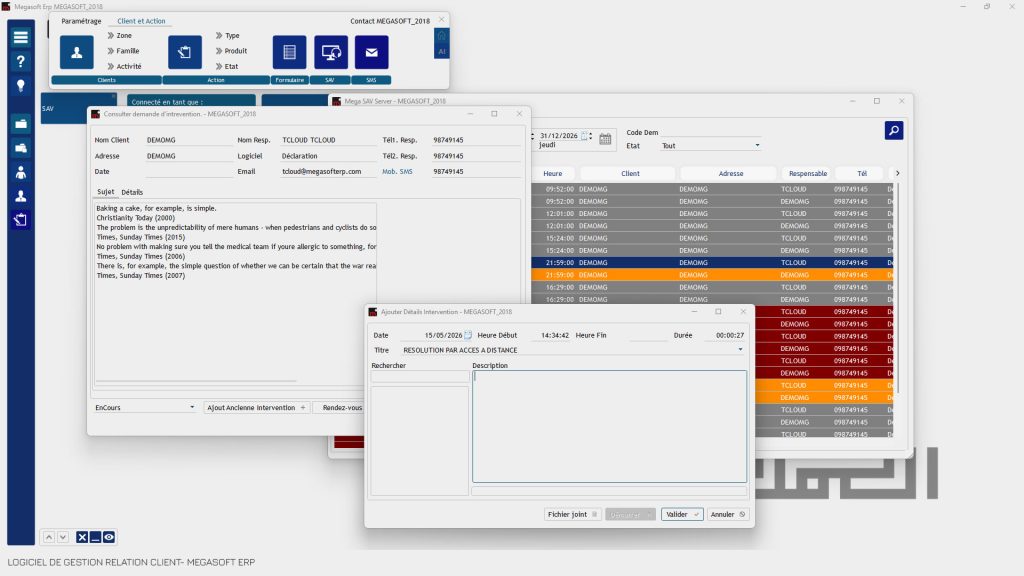Switch to the Paramétrage tab
1024x576 pixels.
pyautogui.click(x=81, y=21)
